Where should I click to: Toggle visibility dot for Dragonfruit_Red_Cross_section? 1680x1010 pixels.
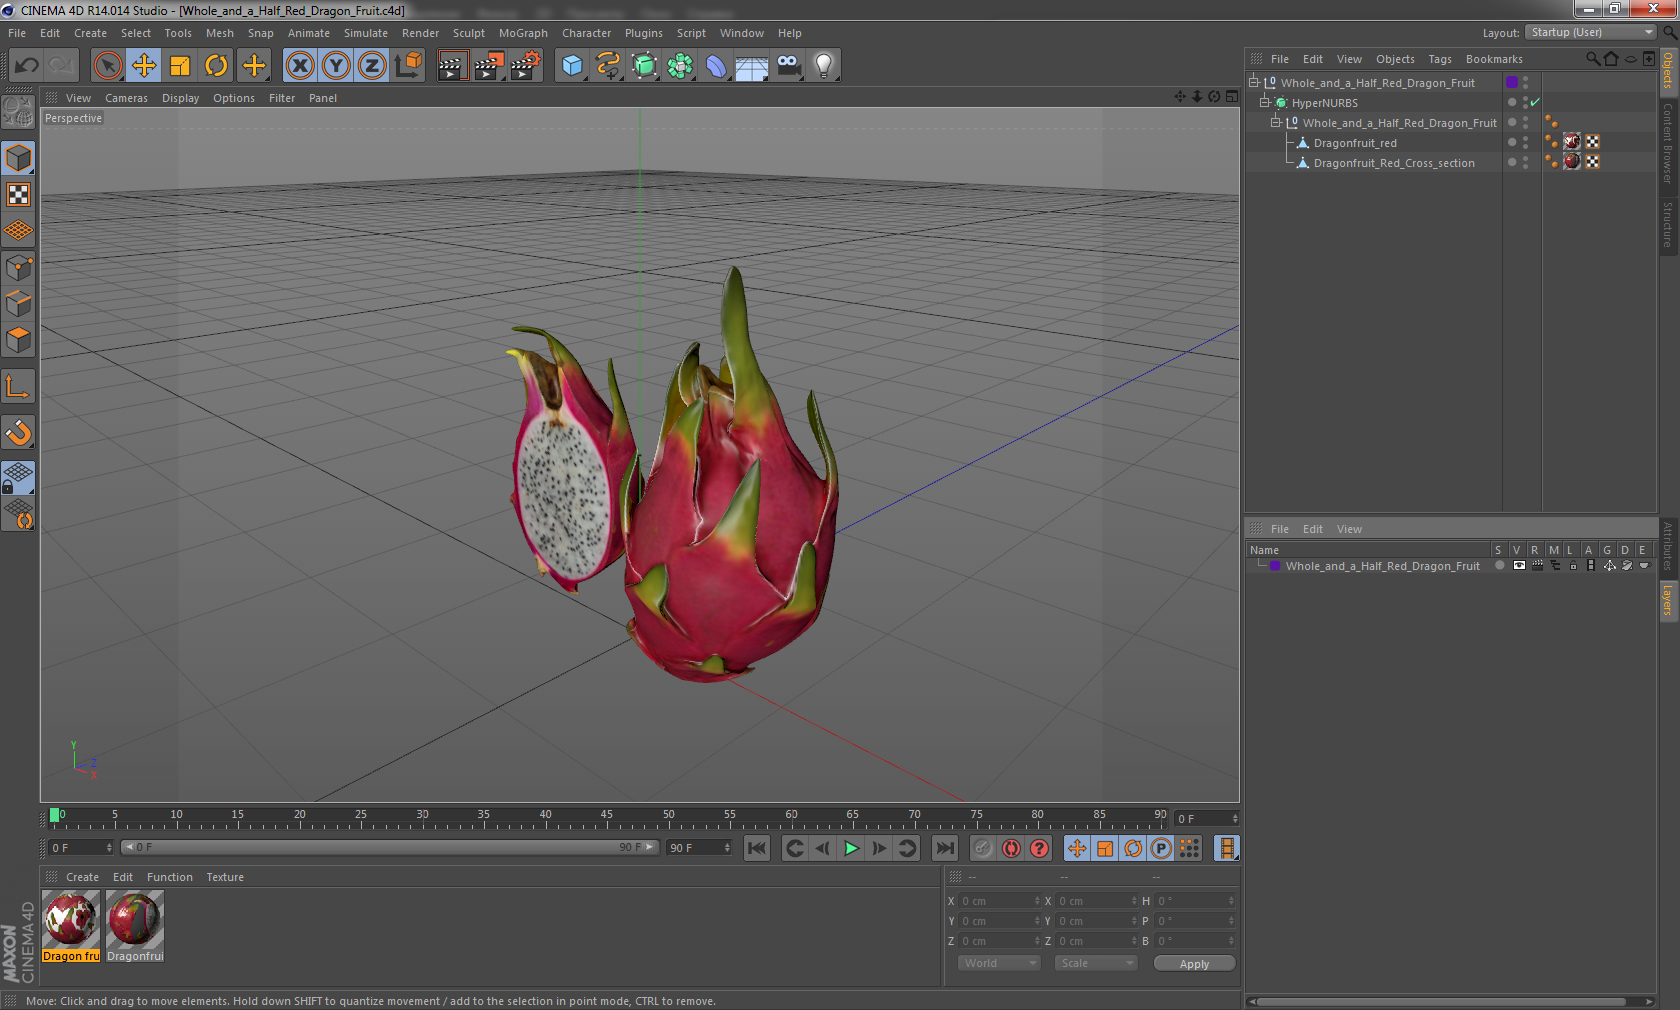(1525, 159)
